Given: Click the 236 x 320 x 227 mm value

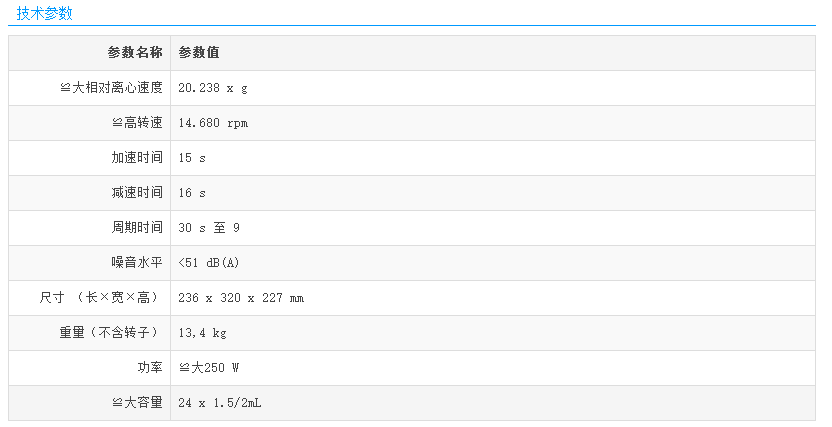Looking at the screenshot, I should [x=240, y=298].
